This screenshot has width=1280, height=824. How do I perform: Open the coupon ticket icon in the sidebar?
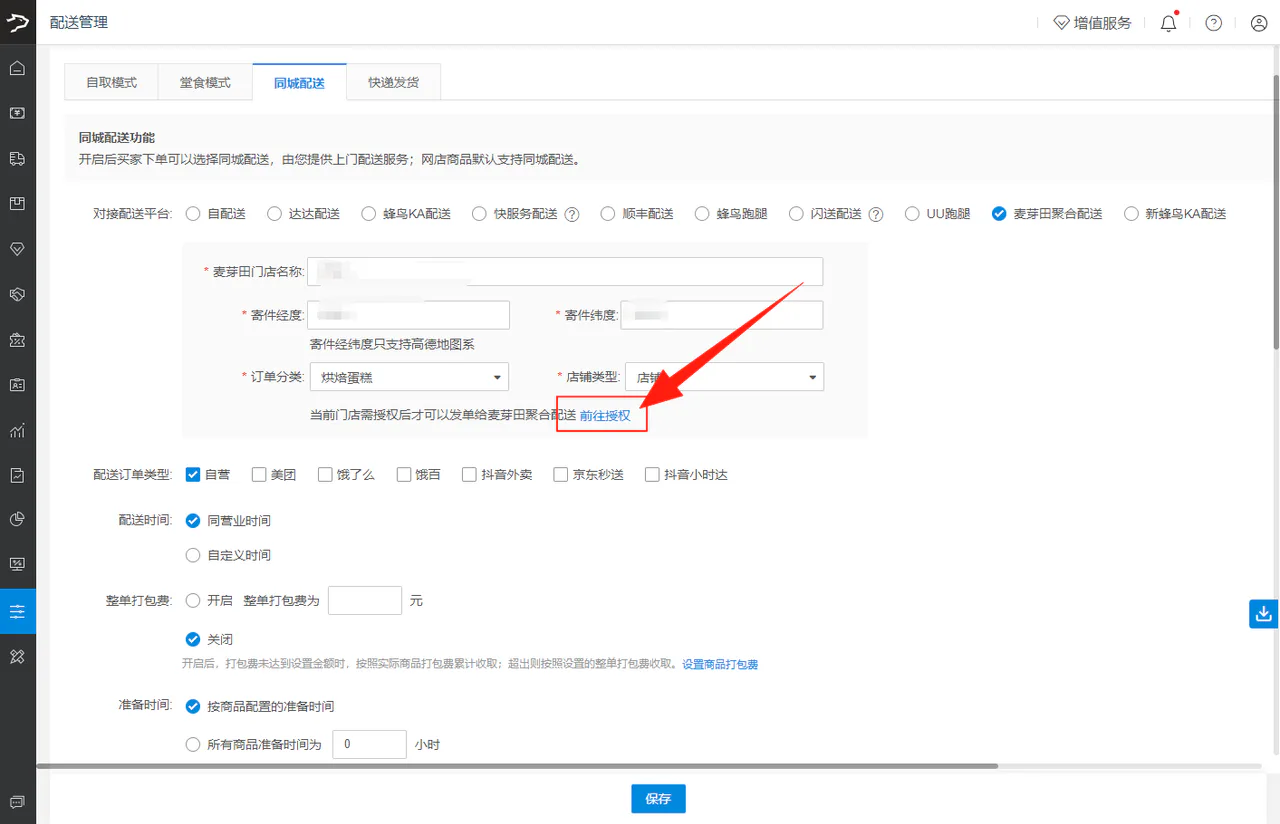click(x=17, y=340)
